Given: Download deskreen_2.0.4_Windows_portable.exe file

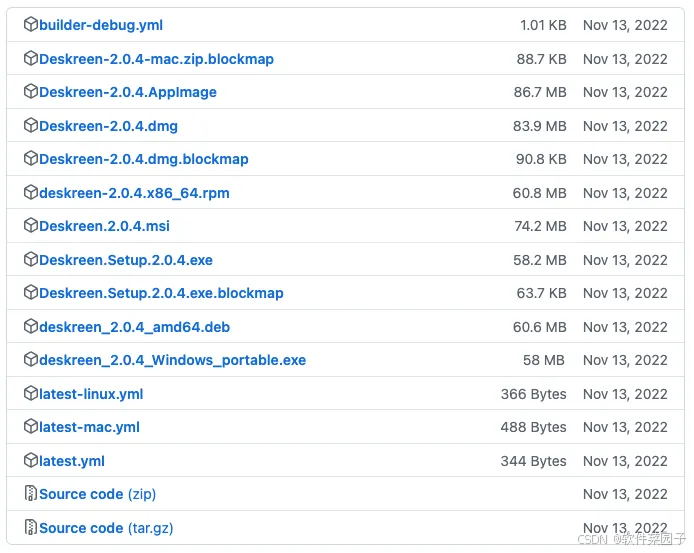Looking at the screenshot, I should (x=173, y=360).
